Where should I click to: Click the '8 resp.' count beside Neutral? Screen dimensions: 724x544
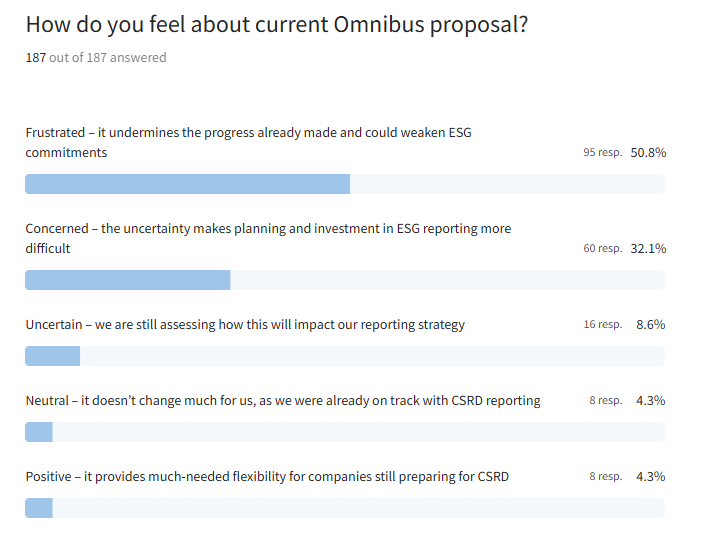click(x=605, y=401)
